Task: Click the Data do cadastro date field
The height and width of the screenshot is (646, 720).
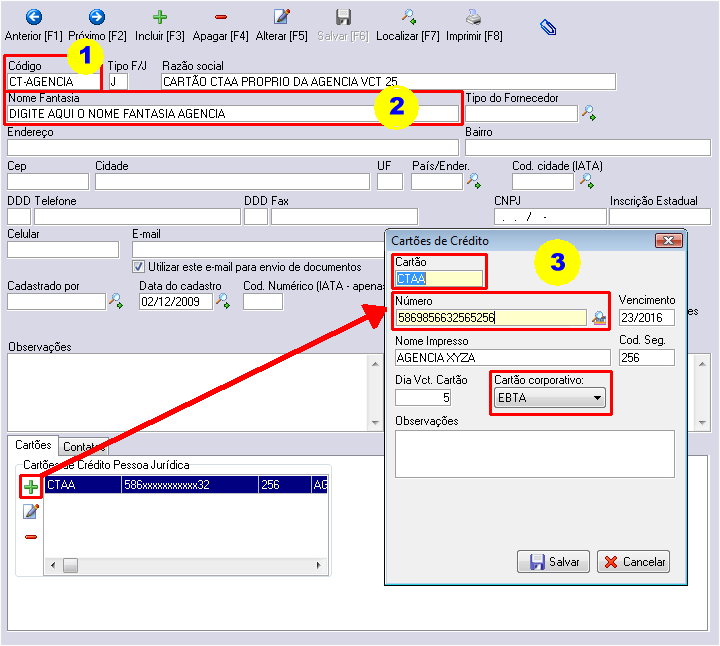Action: pyautogui.click(x=176, y=302)
